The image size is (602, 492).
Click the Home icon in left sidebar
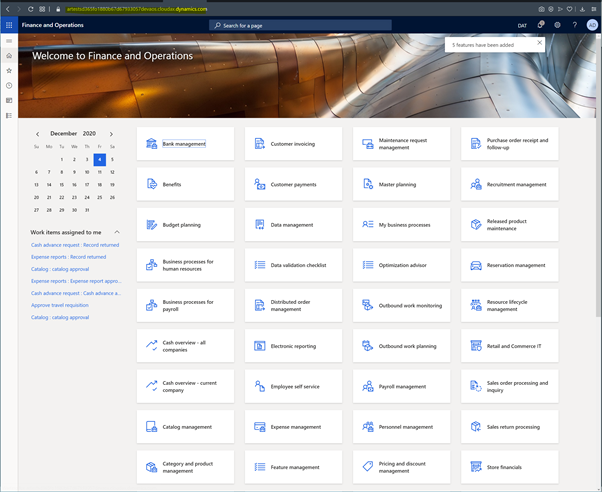(x=9, y=56)
